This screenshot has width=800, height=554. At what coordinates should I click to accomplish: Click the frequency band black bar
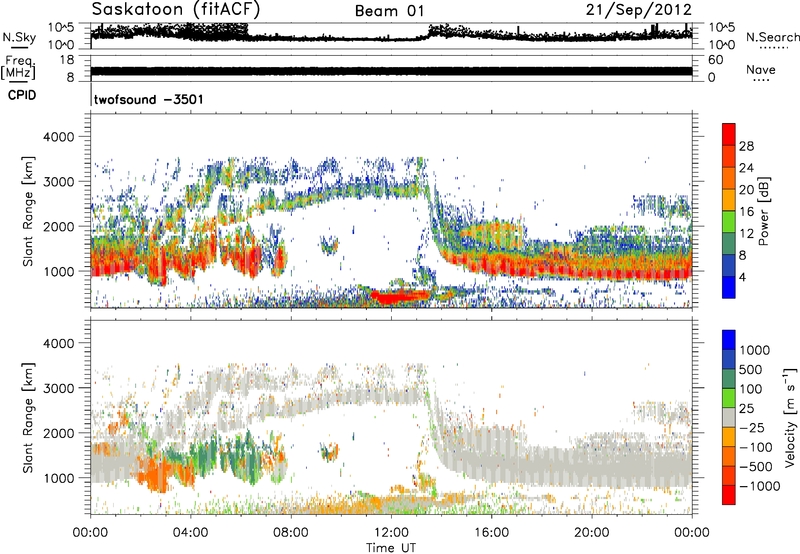tap(391, 71)
